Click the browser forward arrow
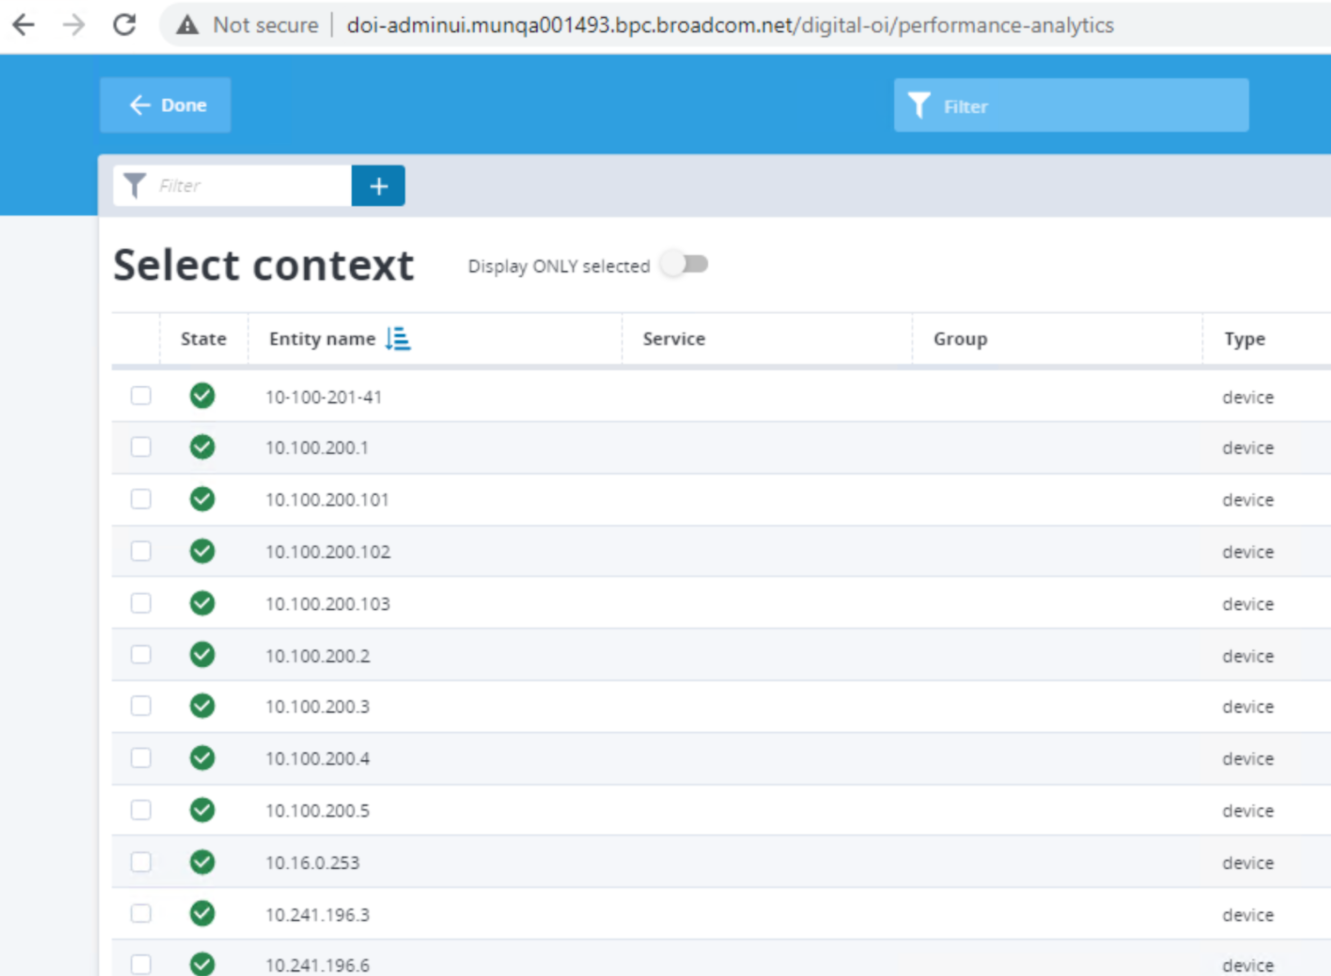1331x976 pixels. point(74,25)
